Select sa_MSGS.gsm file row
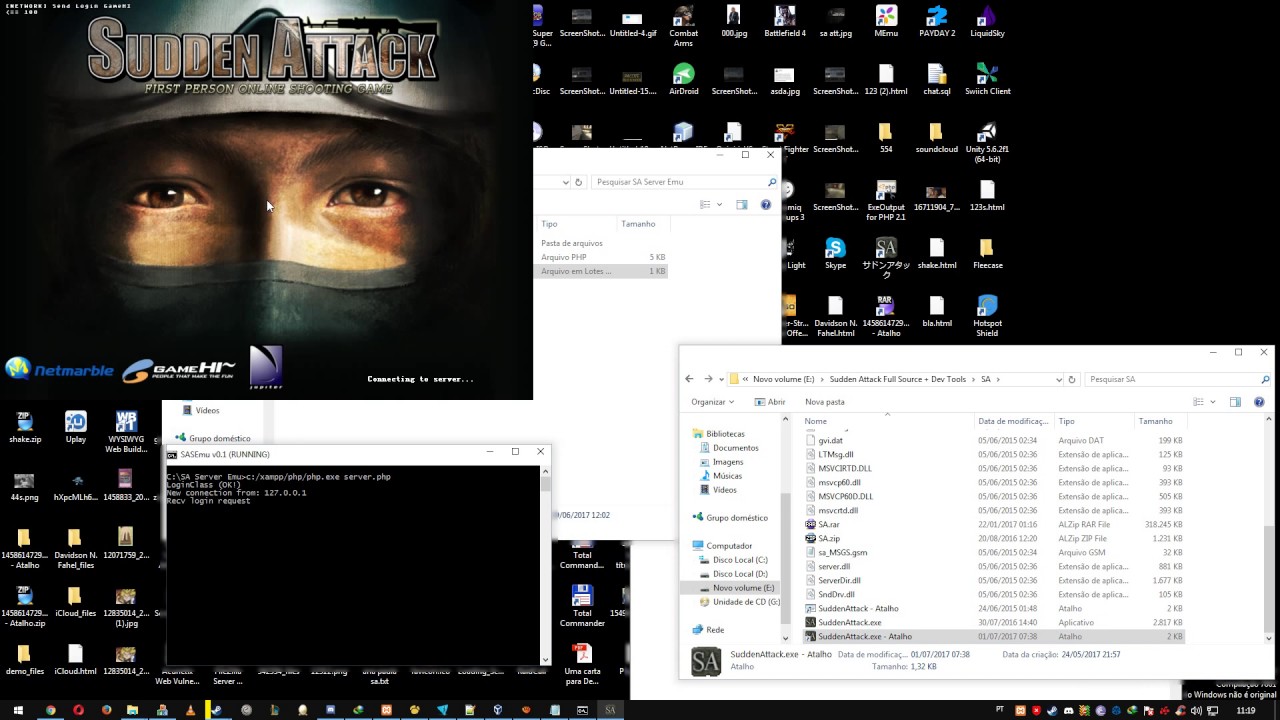This screenshot has height=720, width=1280. pos(994,552)
